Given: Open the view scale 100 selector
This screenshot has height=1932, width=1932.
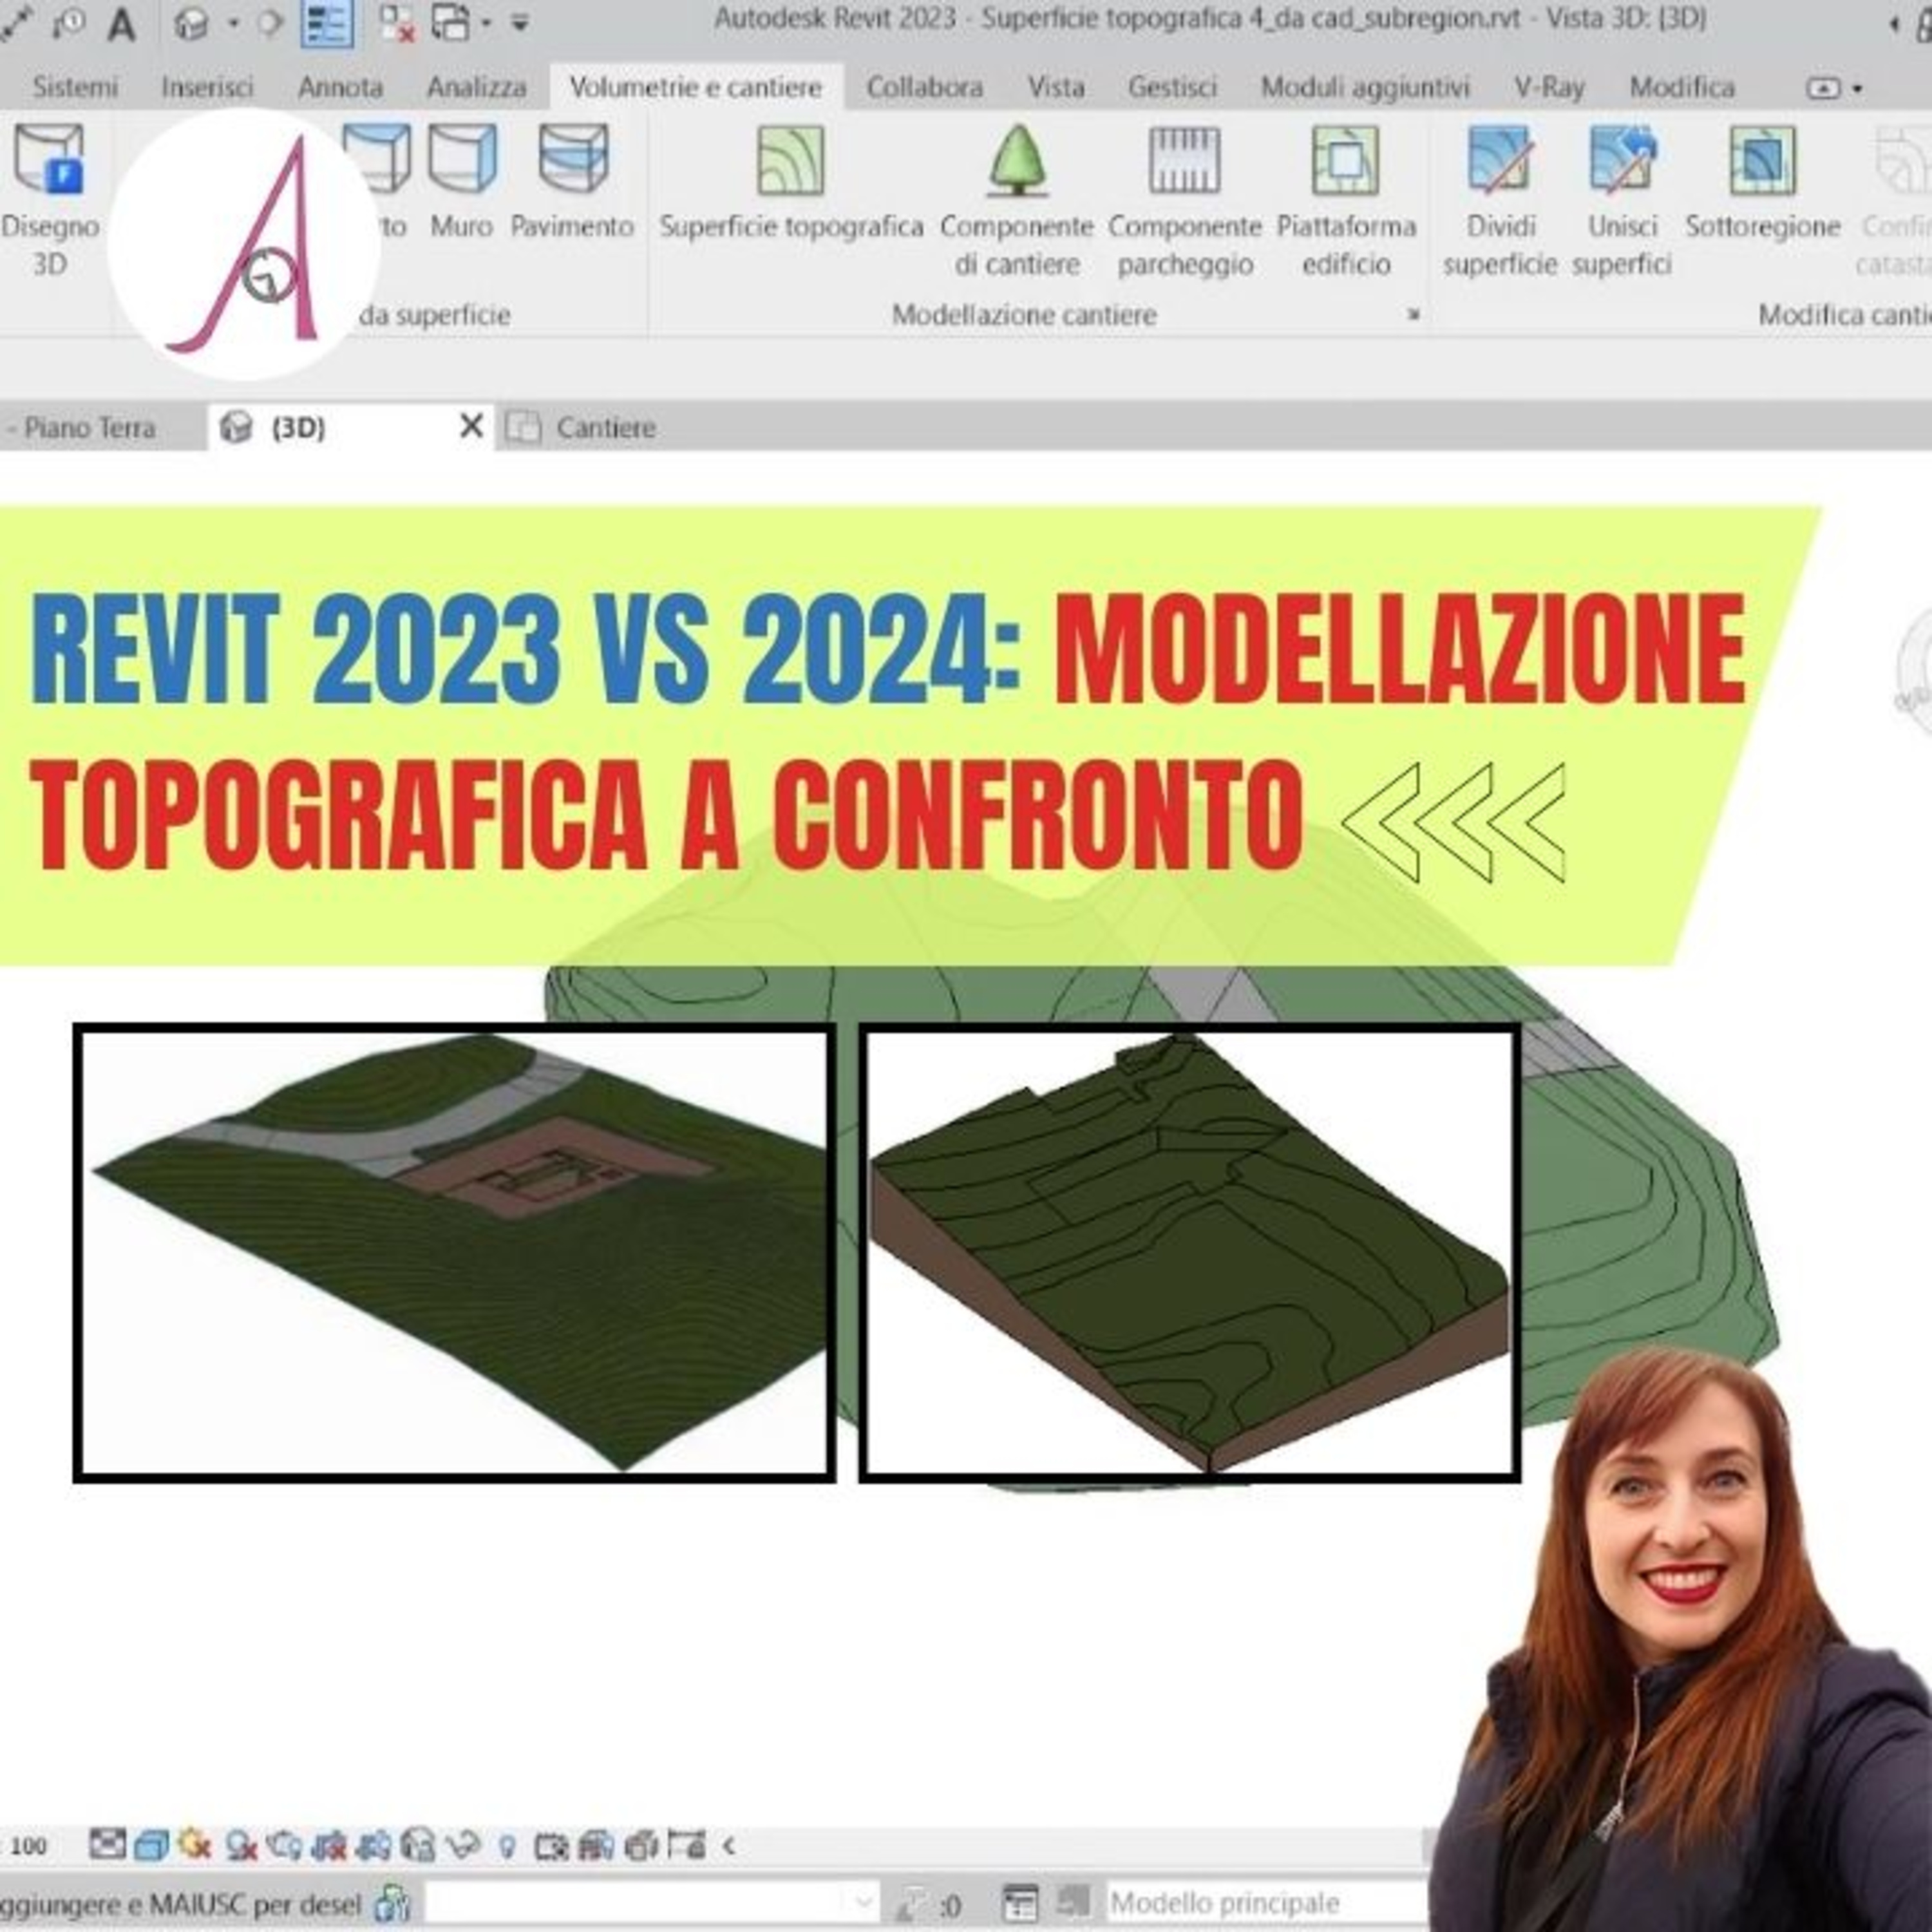Looking at the screenshot, I should coord(28,1846).
